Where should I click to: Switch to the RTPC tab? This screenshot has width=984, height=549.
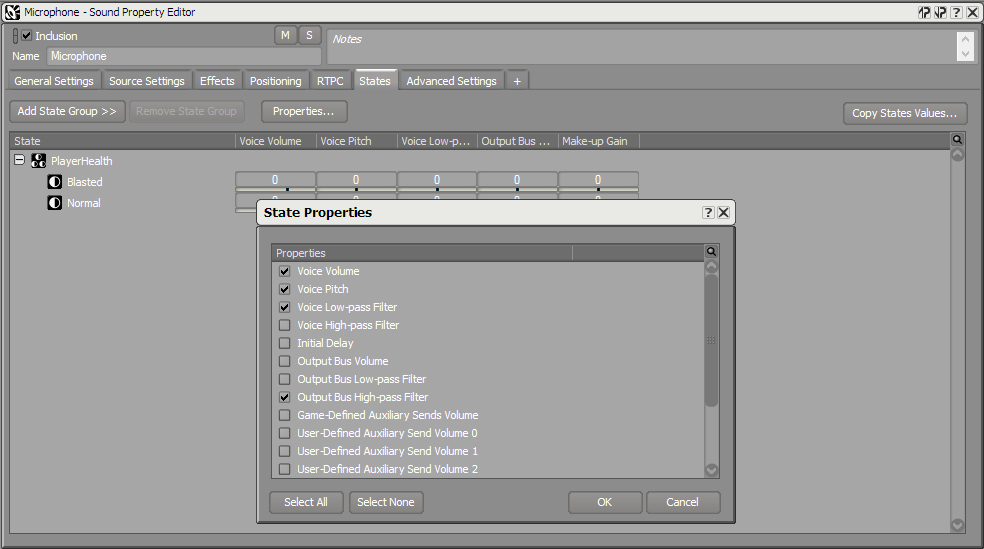tap(330, 81)
